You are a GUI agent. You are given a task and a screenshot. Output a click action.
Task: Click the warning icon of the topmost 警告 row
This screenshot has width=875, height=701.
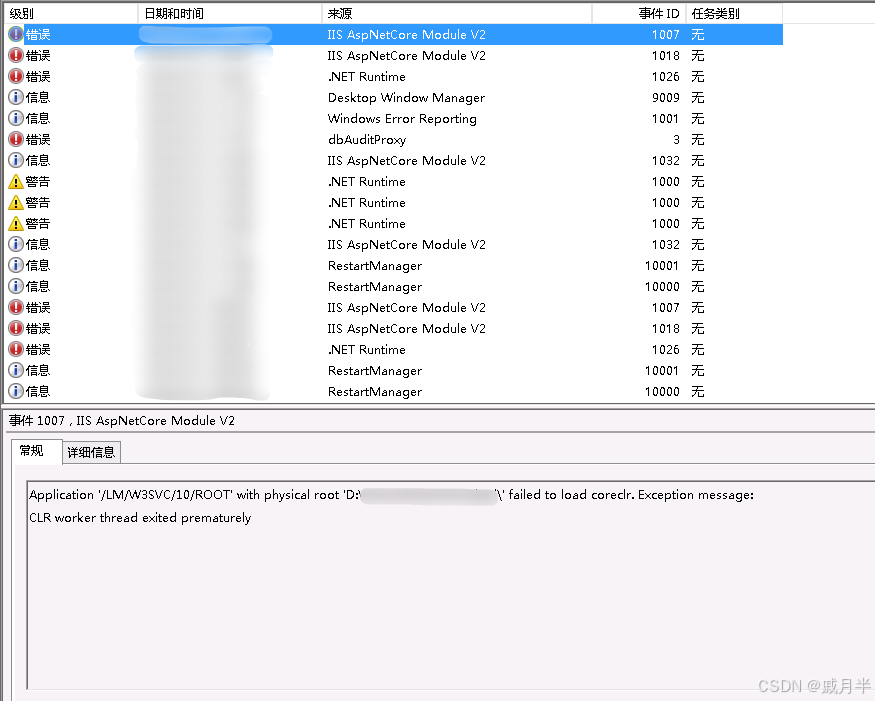coord(16,181)
